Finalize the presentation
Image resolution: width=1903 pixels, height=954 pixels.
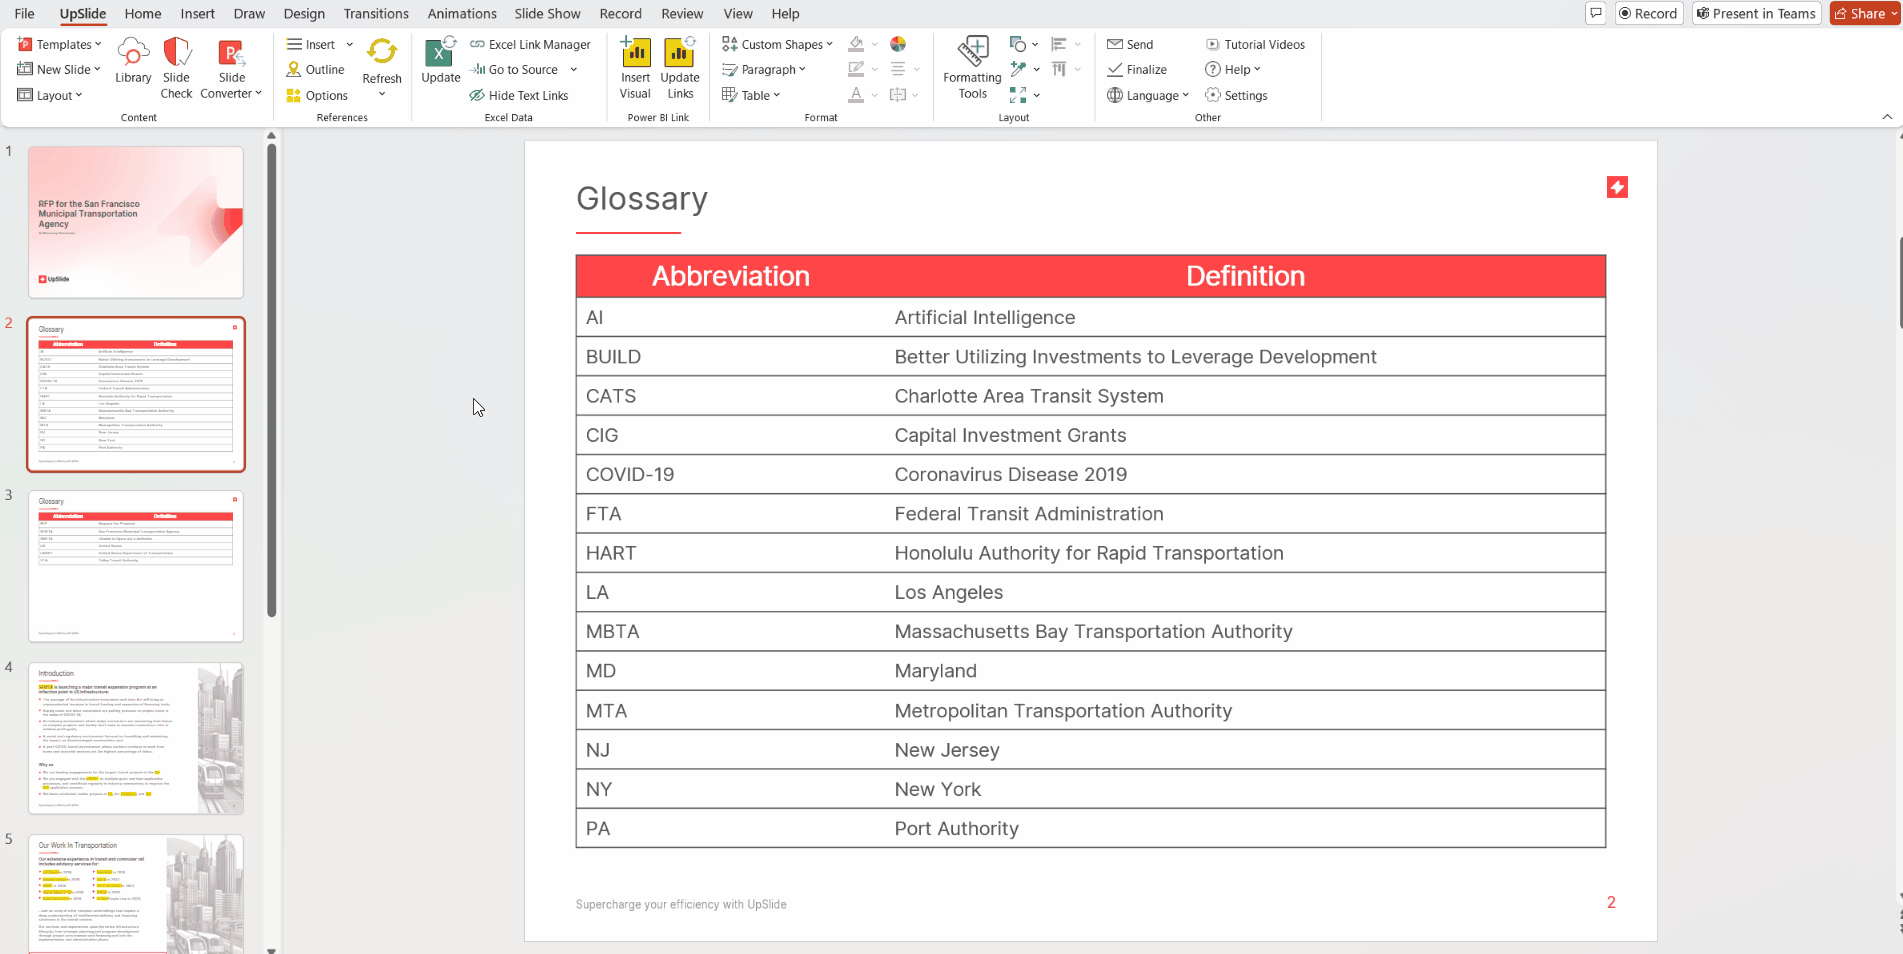coord(1137,69)
